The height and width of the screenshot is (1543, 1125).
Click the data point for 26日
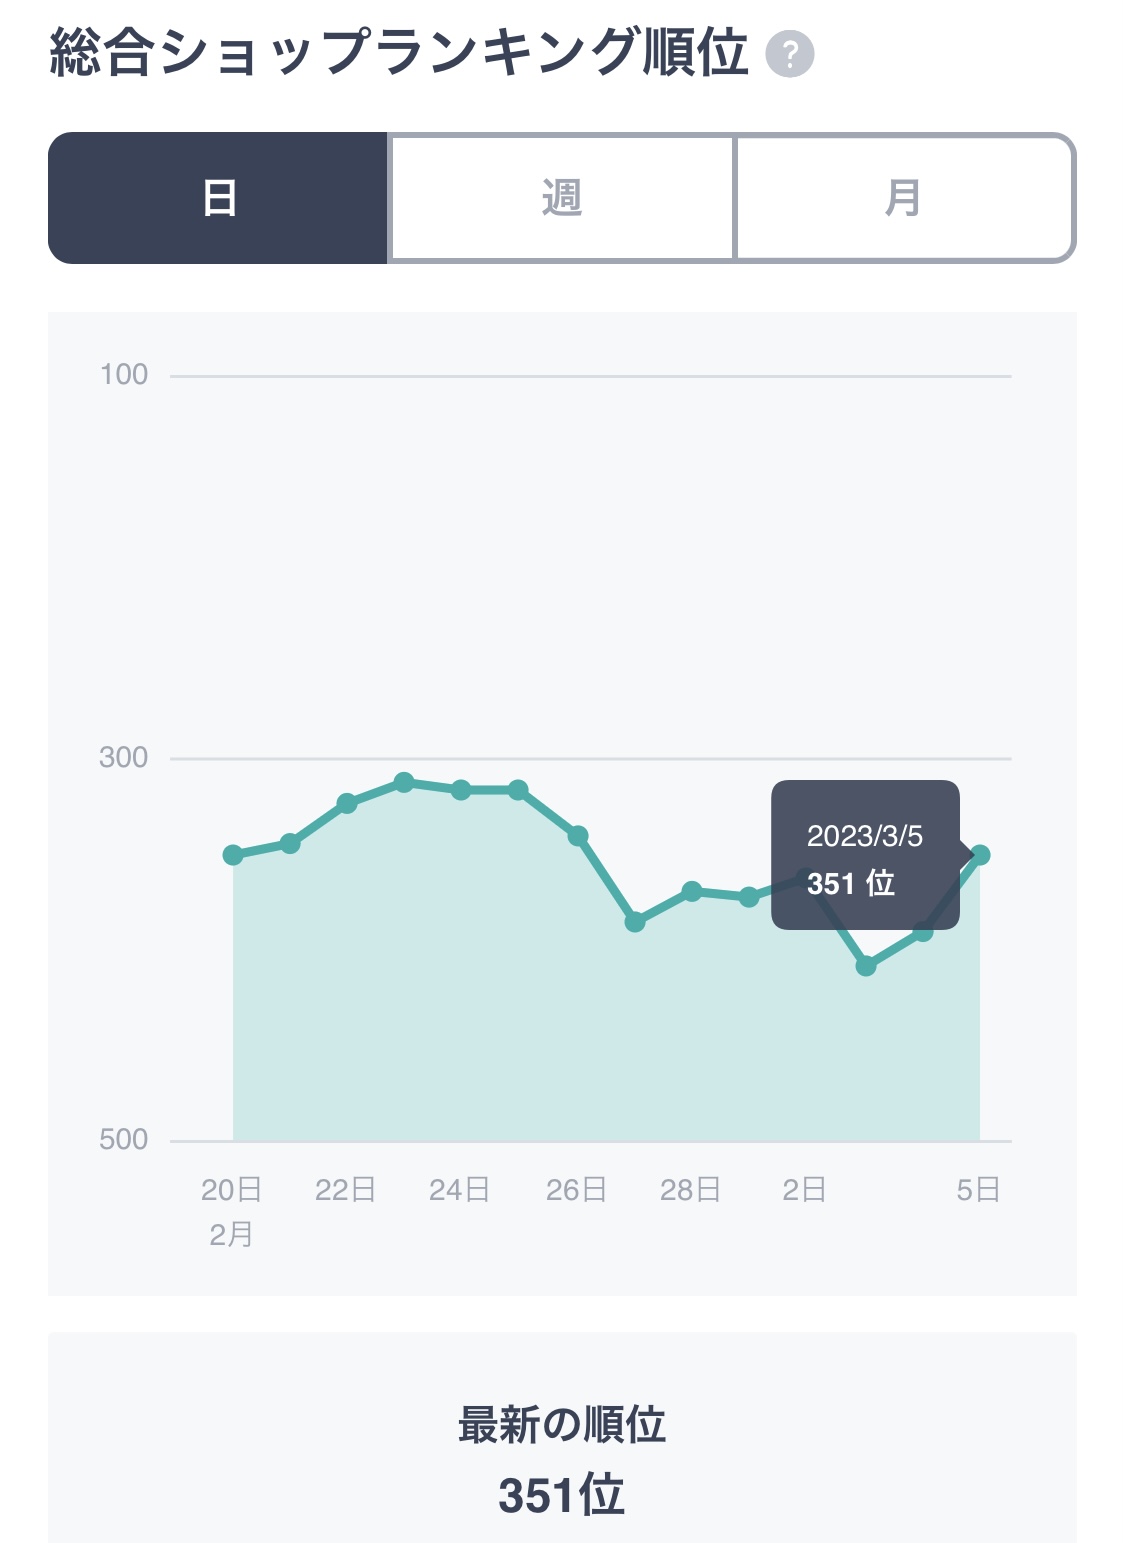click(578, 836)
